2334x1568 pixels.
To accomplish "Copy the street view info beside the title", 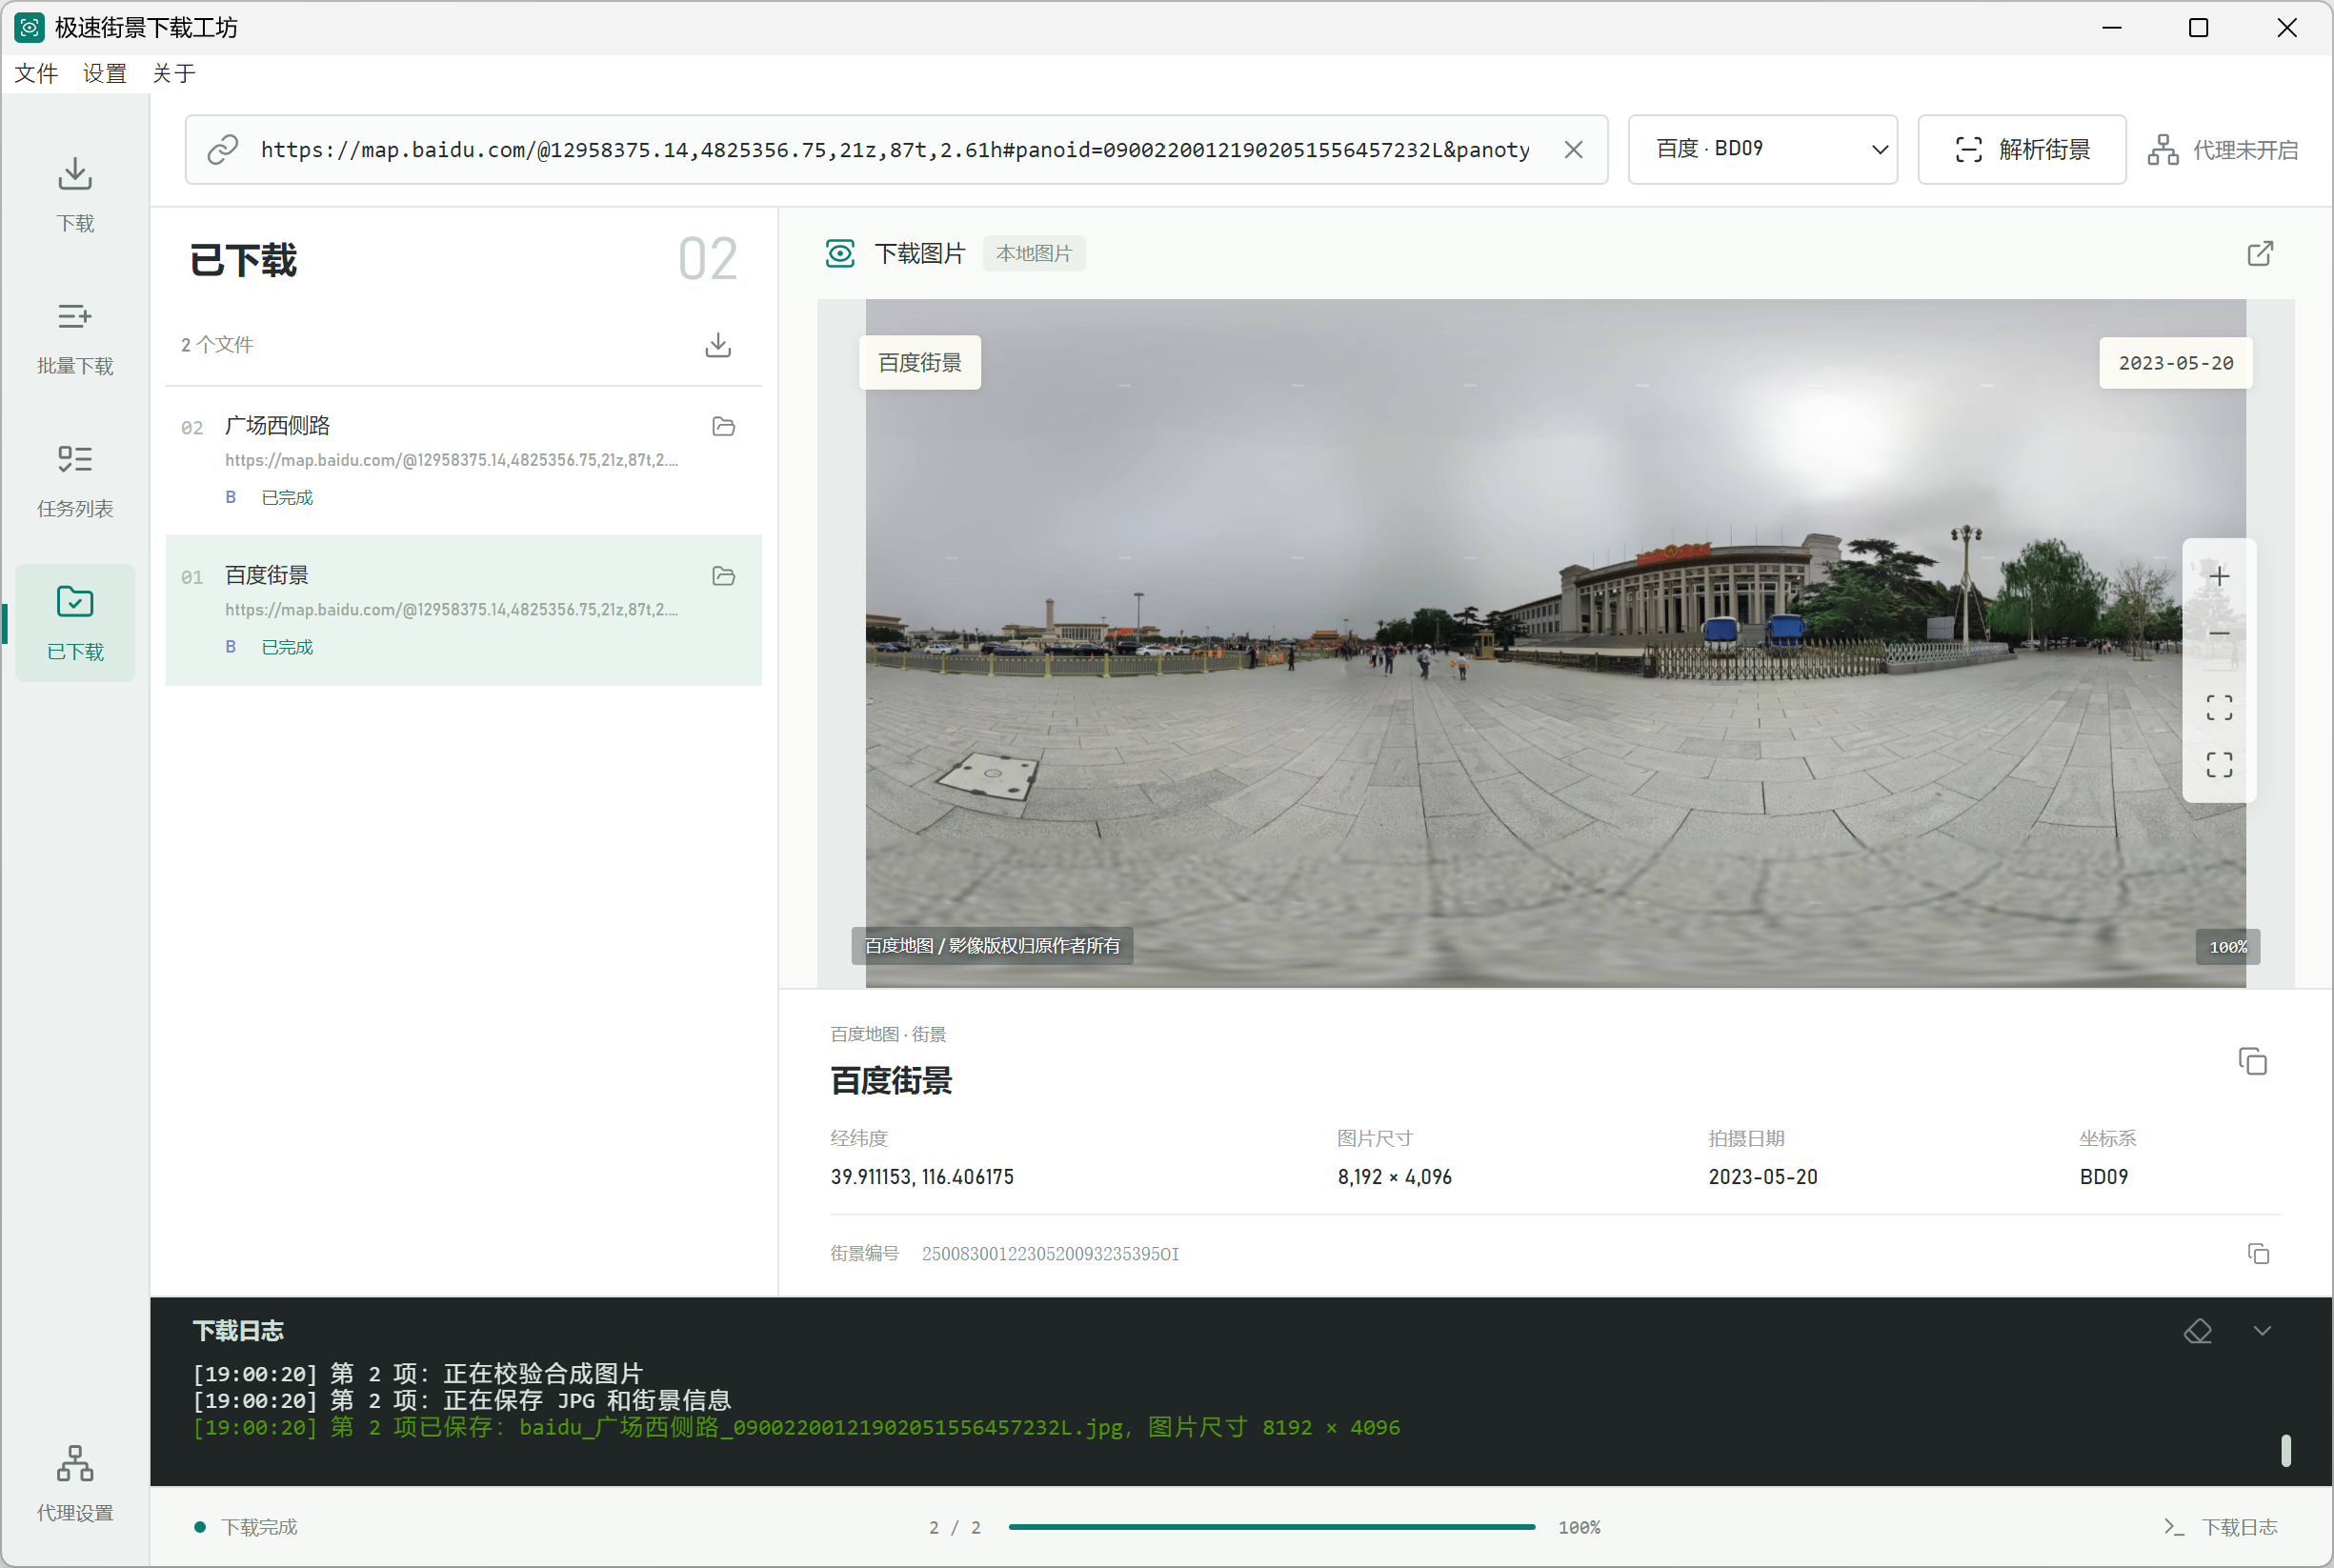I will click(2252, 1062).
